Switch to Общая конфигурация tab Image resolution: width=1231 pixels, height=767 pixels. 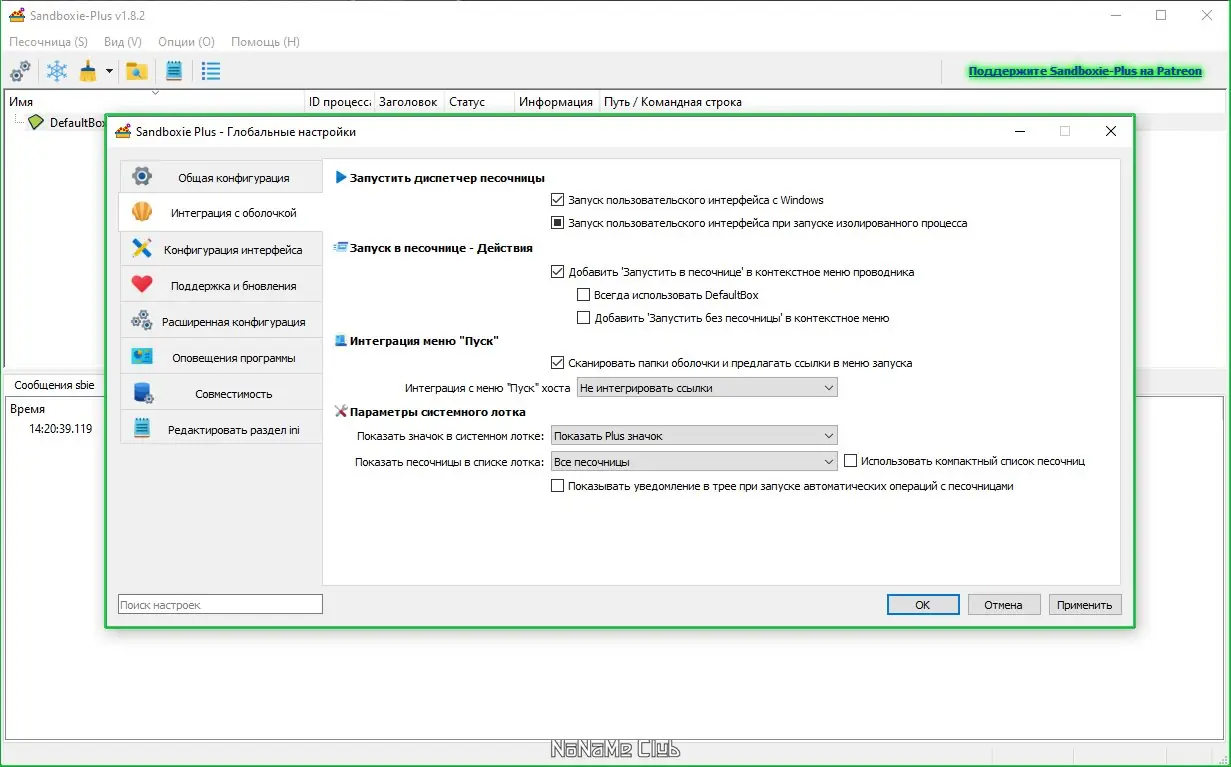pyautogui.click(x=221, y=177)
